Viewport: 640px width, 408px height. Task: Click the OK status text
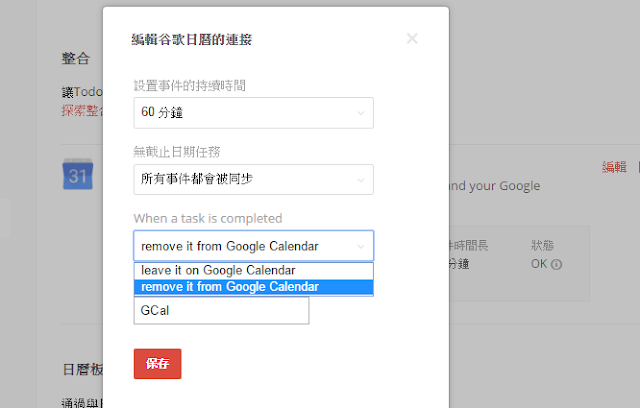point(539,264)
